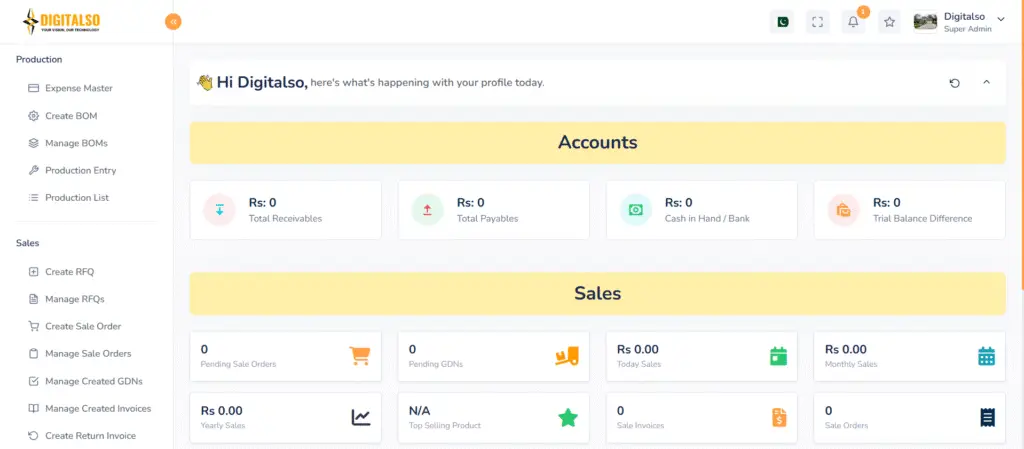Image resolution: width=1024 pixels, height=449 pixels.
Task: Go to Manage Sale Orders
Action: click(x=88, y=353)
